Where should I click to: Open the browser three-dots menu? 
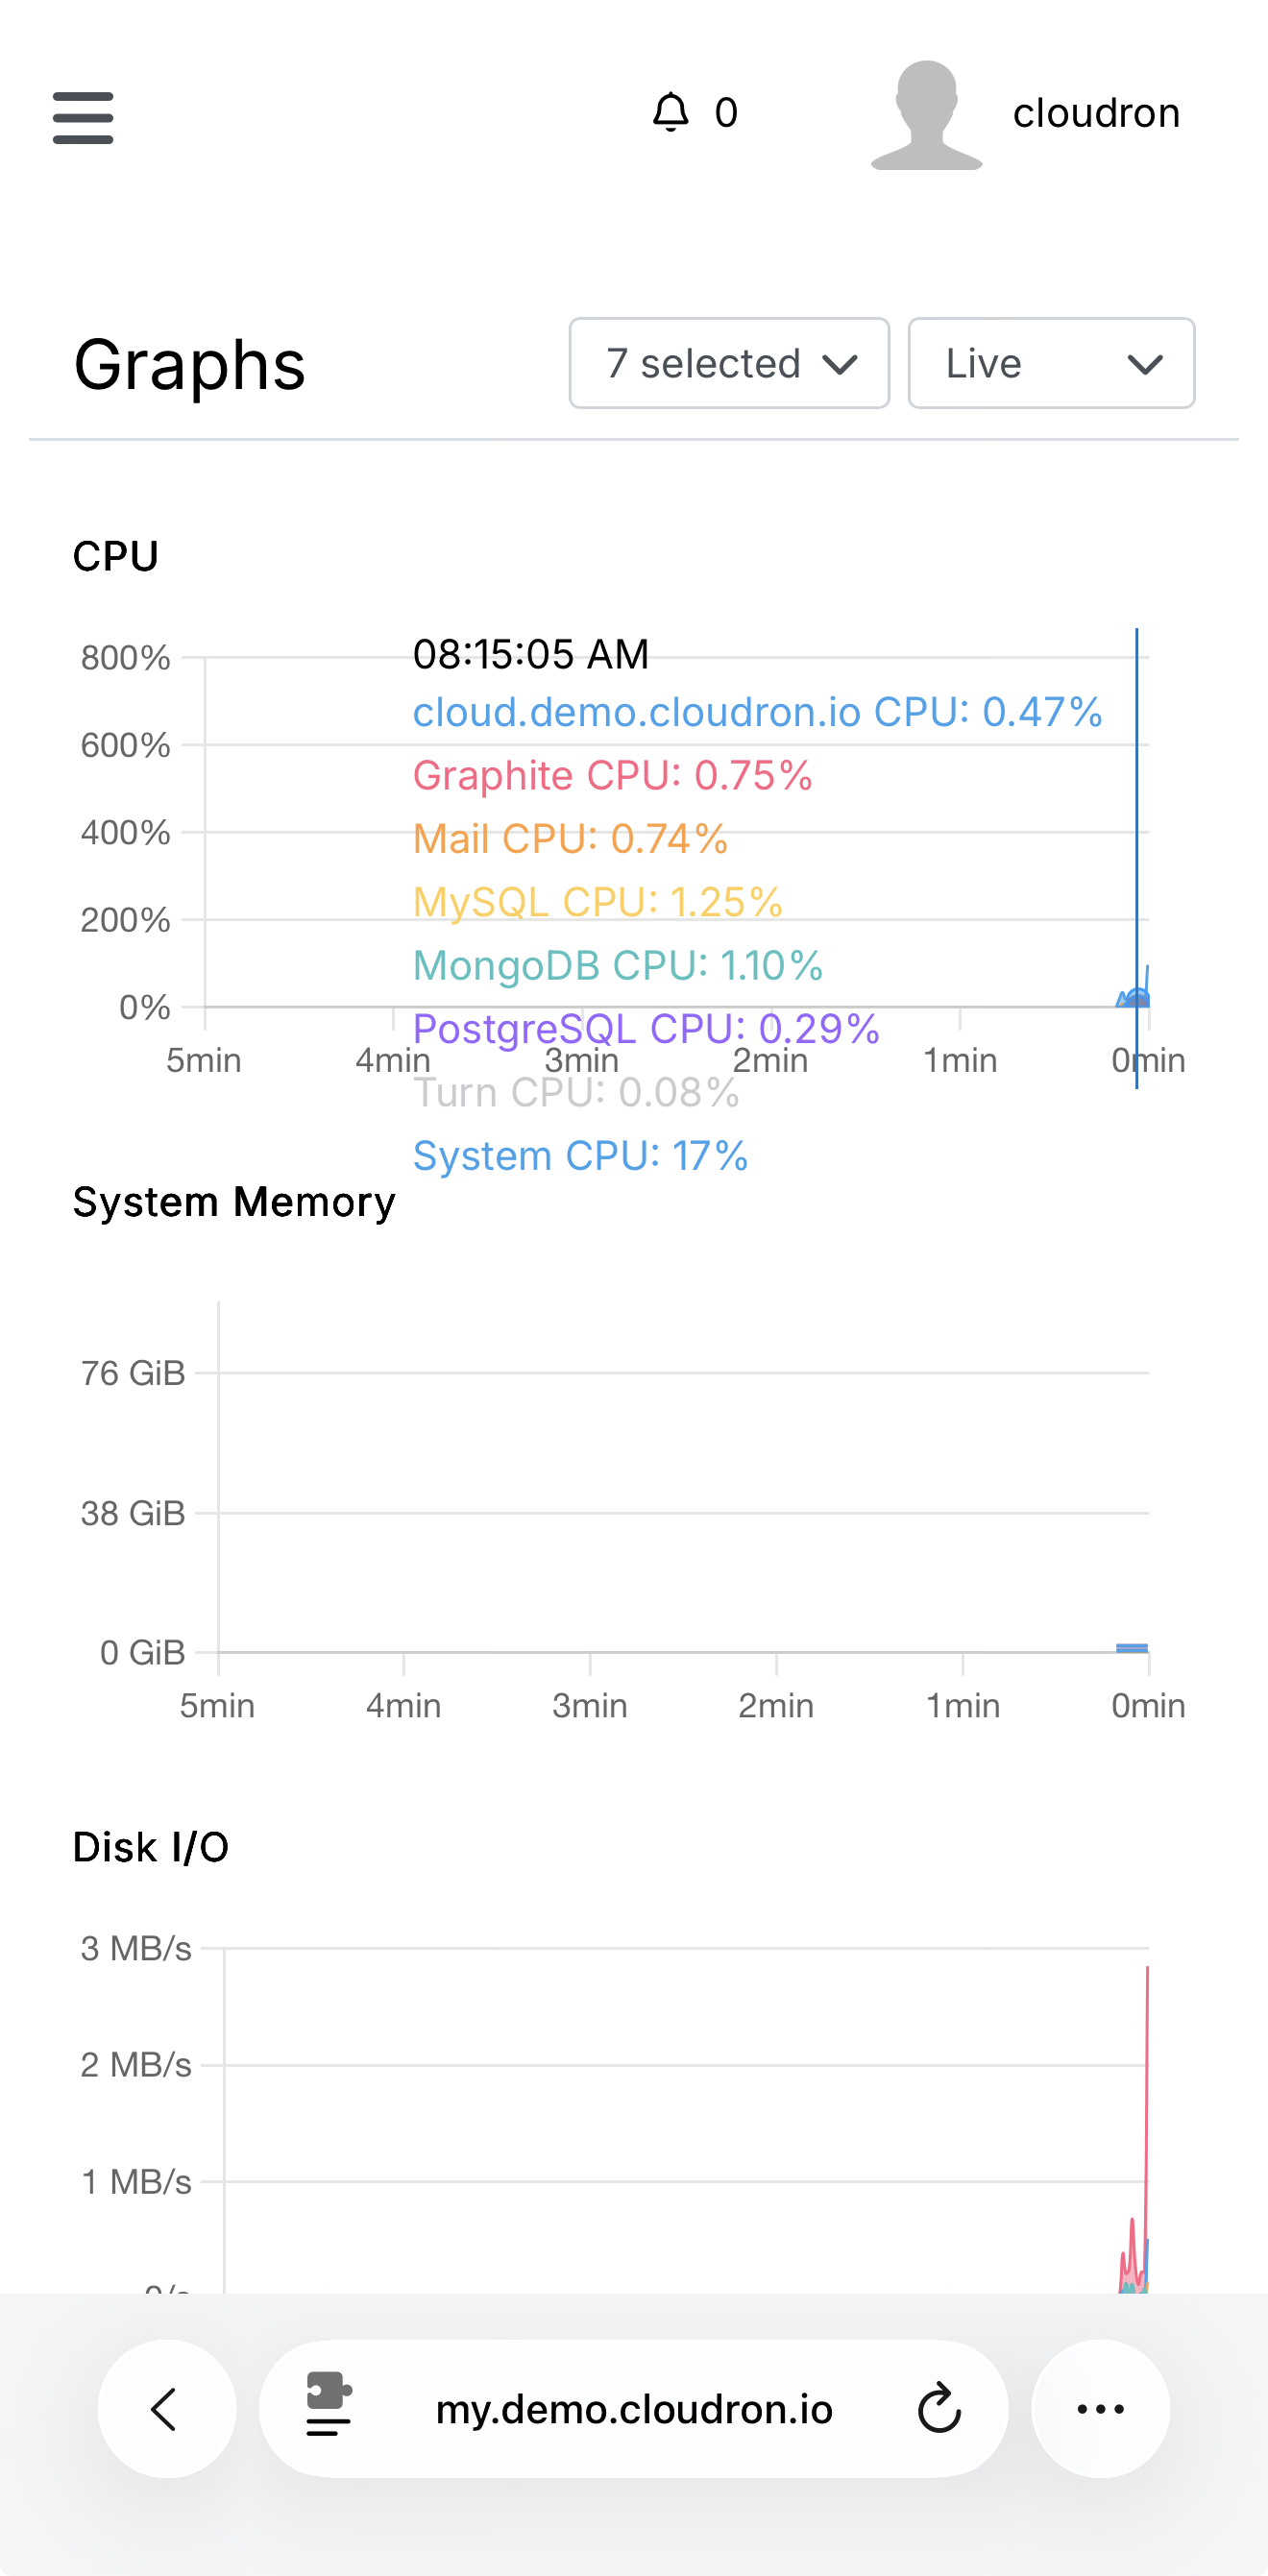point(1100,2408)
